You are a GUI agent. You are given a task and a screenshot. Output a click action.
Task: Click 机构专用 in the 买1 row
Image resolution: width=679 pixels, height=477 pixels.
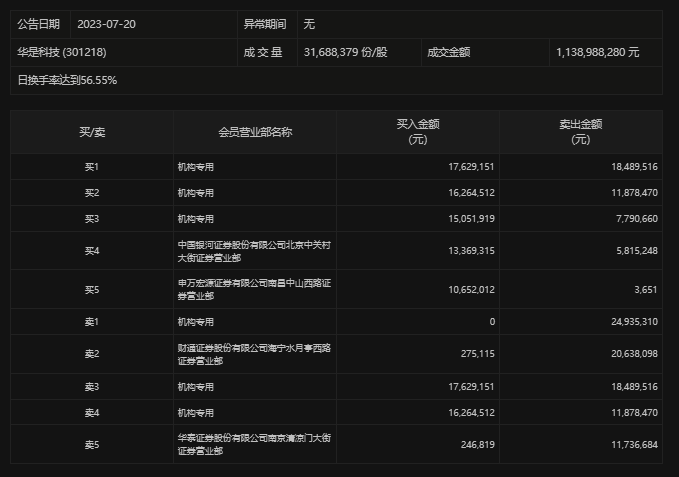tap(196, 167)
